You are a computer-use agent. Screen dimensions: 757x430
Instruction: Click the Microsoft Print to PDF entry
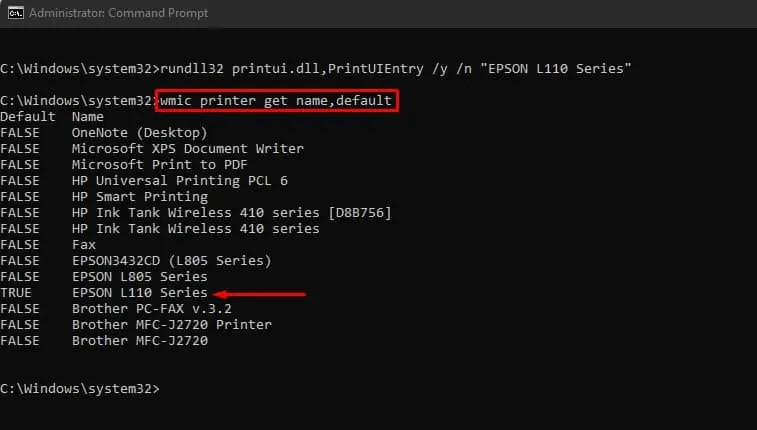point(159,165)
